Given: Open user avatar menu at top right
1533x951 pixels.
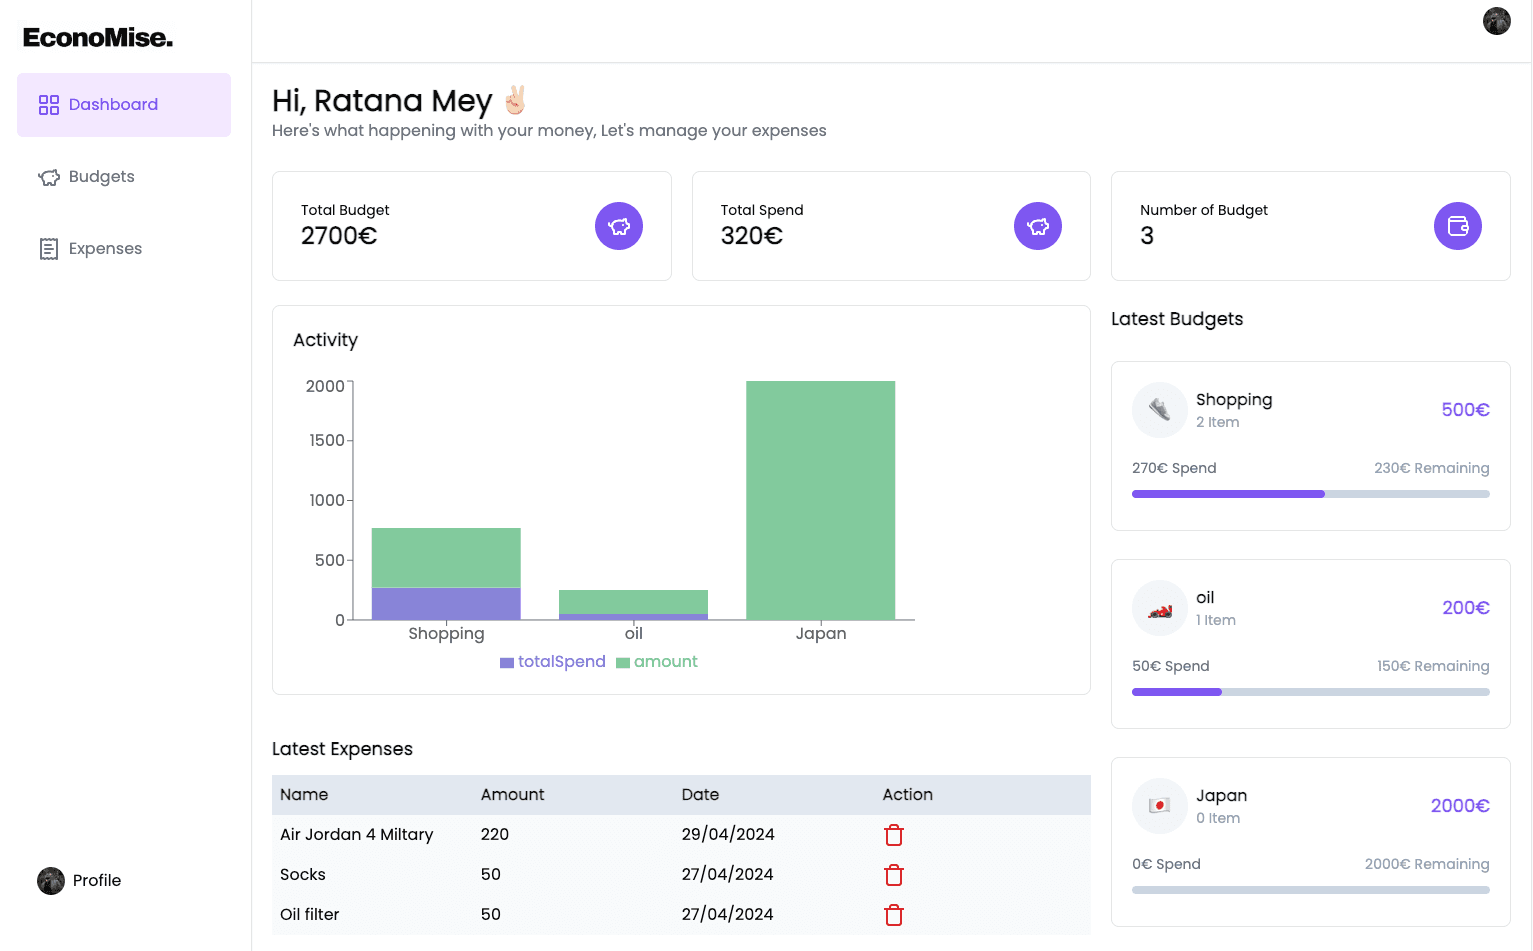Looking at the screenshot, I should point(1497,21).
